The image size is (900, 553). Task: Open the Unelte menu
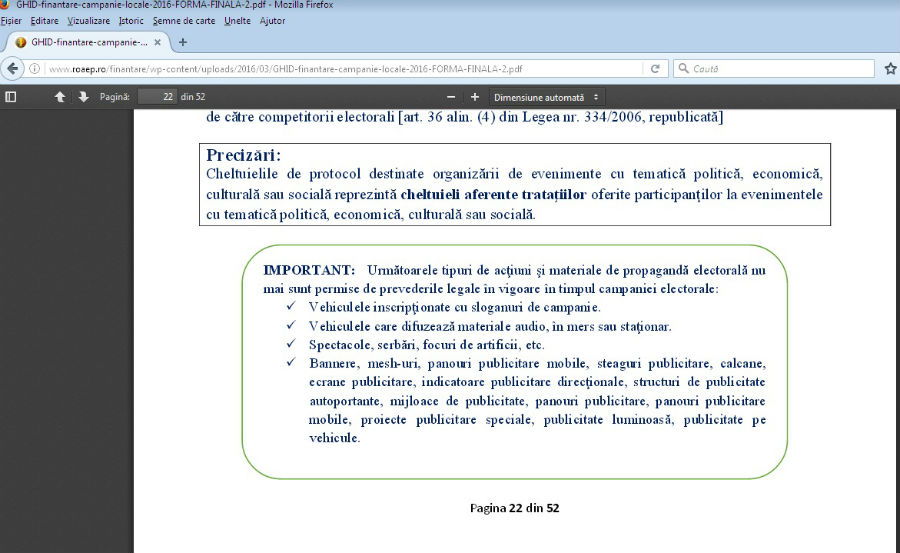tap(237, 21)
